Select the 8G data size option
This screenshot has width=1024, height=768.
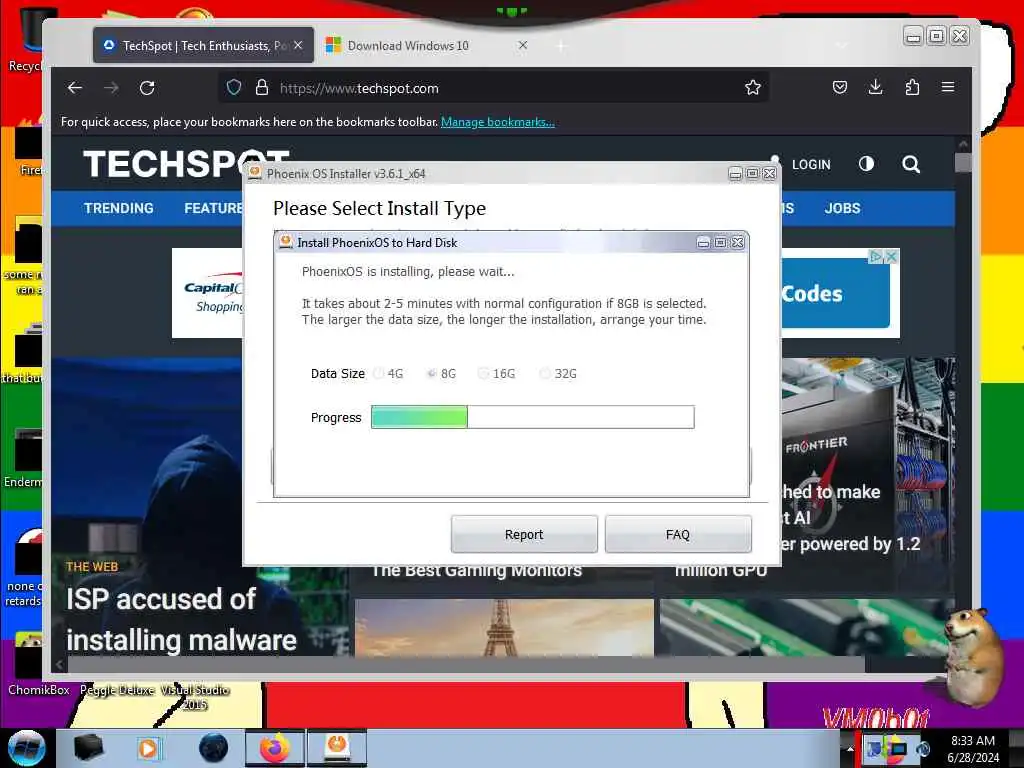pyautogui.click(x=441, y=374)
